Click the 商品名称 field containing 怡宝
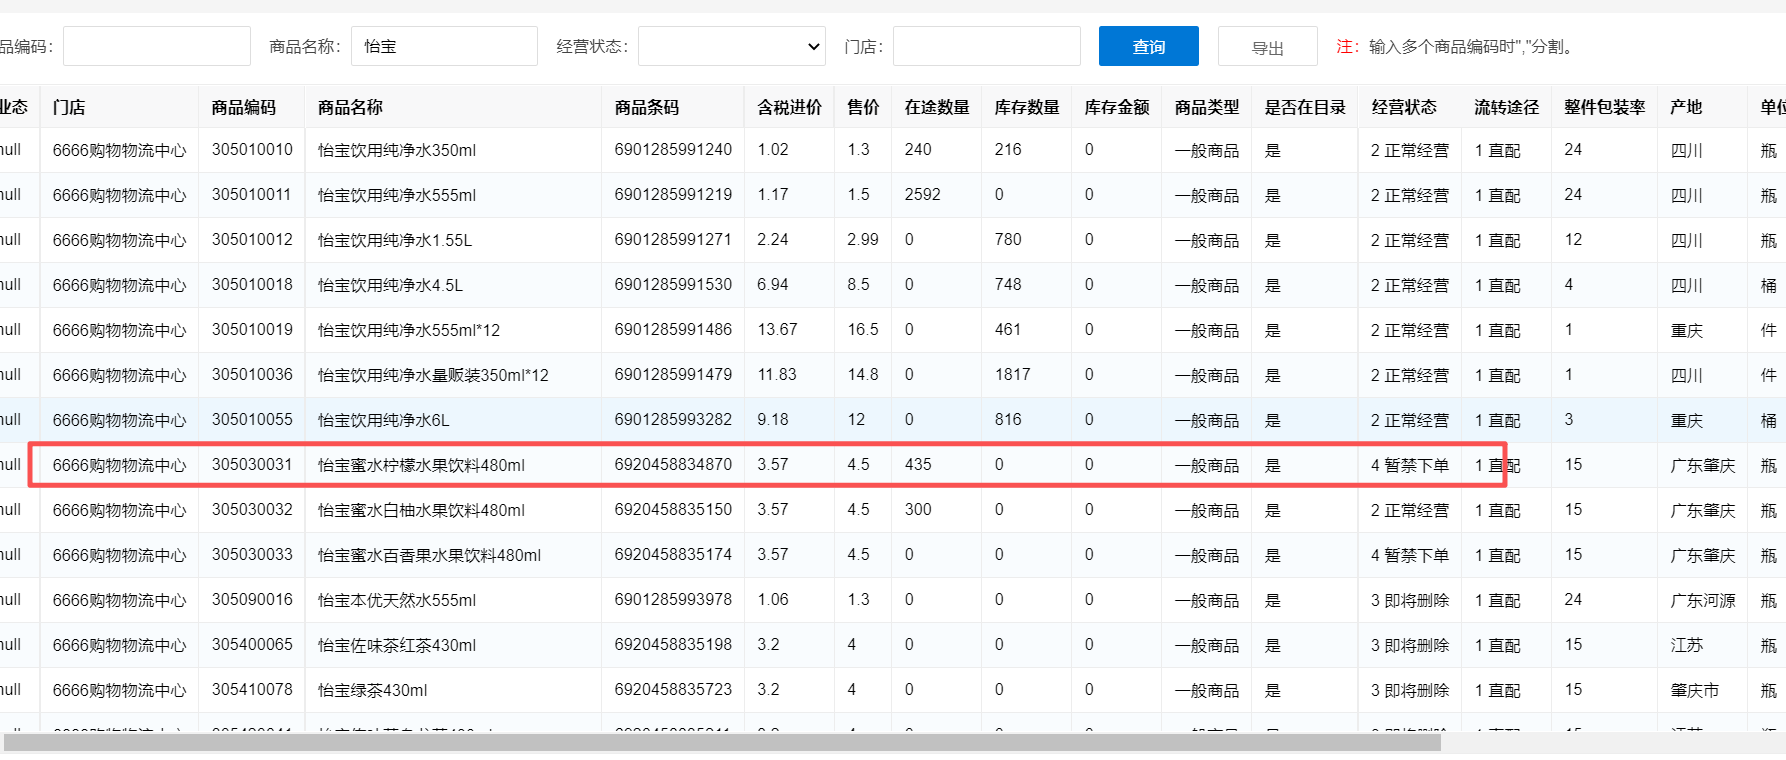The height and width of the screenshot is (760, 1786). [444, 47]
